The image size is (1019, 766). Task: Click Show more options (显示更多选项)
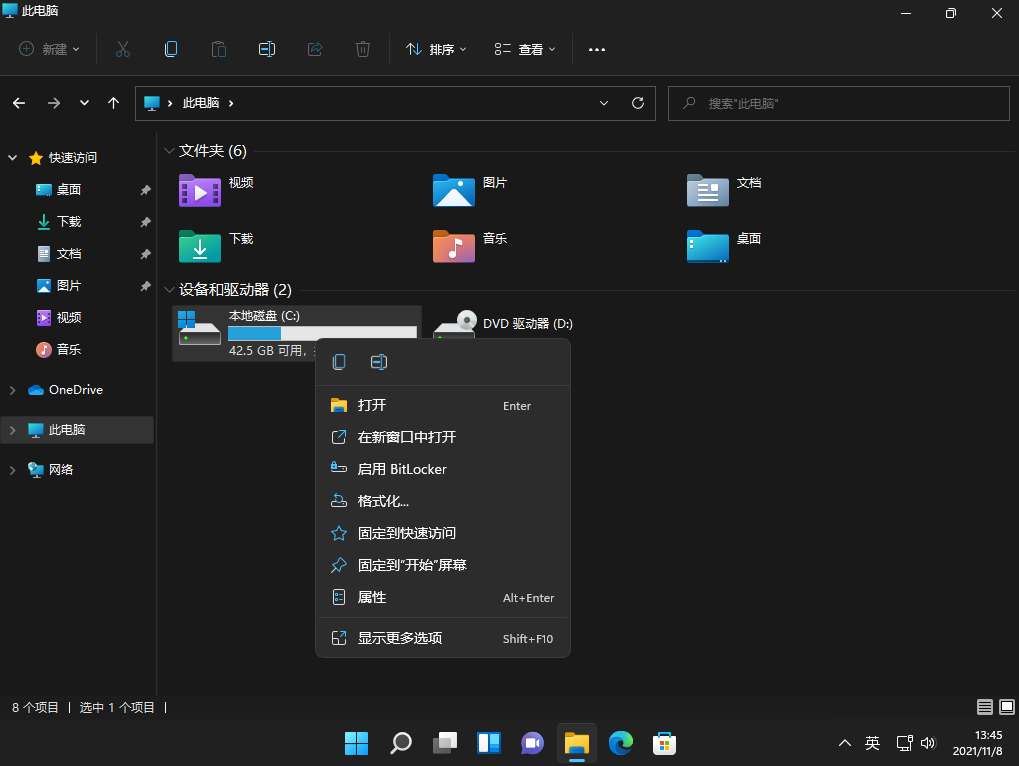[400, 638]
